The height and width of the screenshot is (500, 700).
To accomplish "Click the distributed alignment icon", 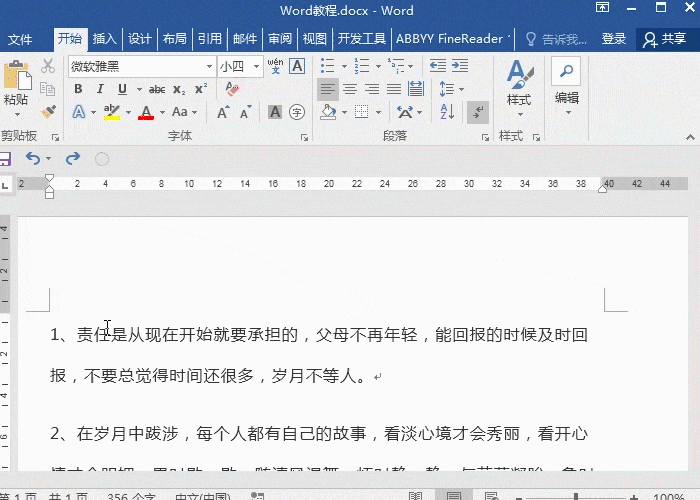I will point(416,89).
